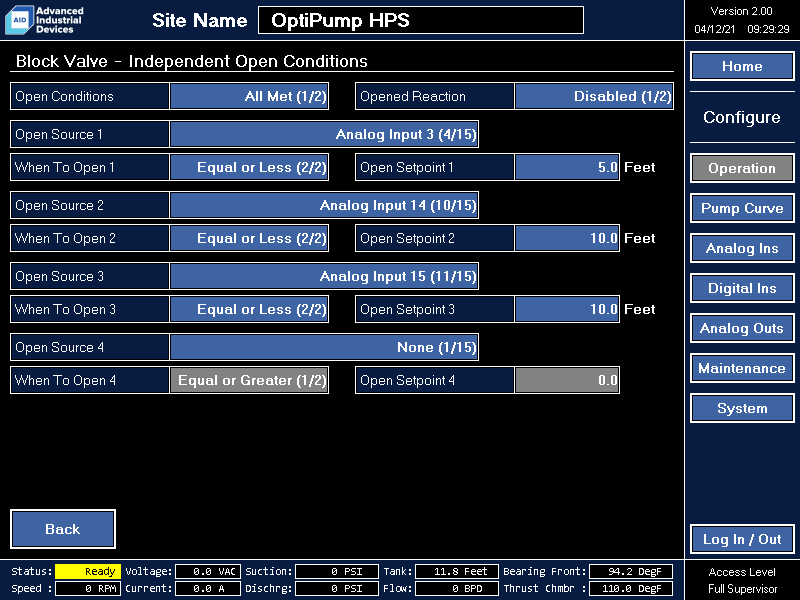This screenshot has height=600, width=800.
Task: Select Open Source 2 Analog Input 14
Action: click(x=324, y=205)
